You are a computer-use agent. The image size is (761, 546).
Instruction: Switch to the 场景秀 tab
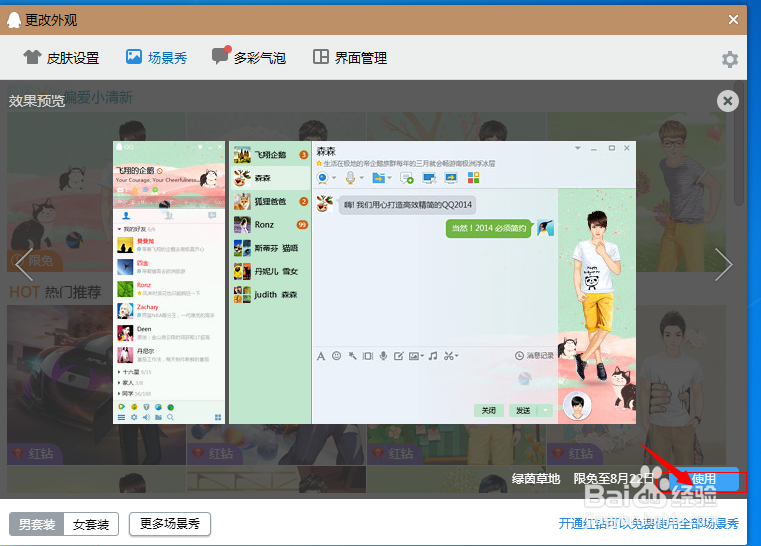[x=157, y=58]
